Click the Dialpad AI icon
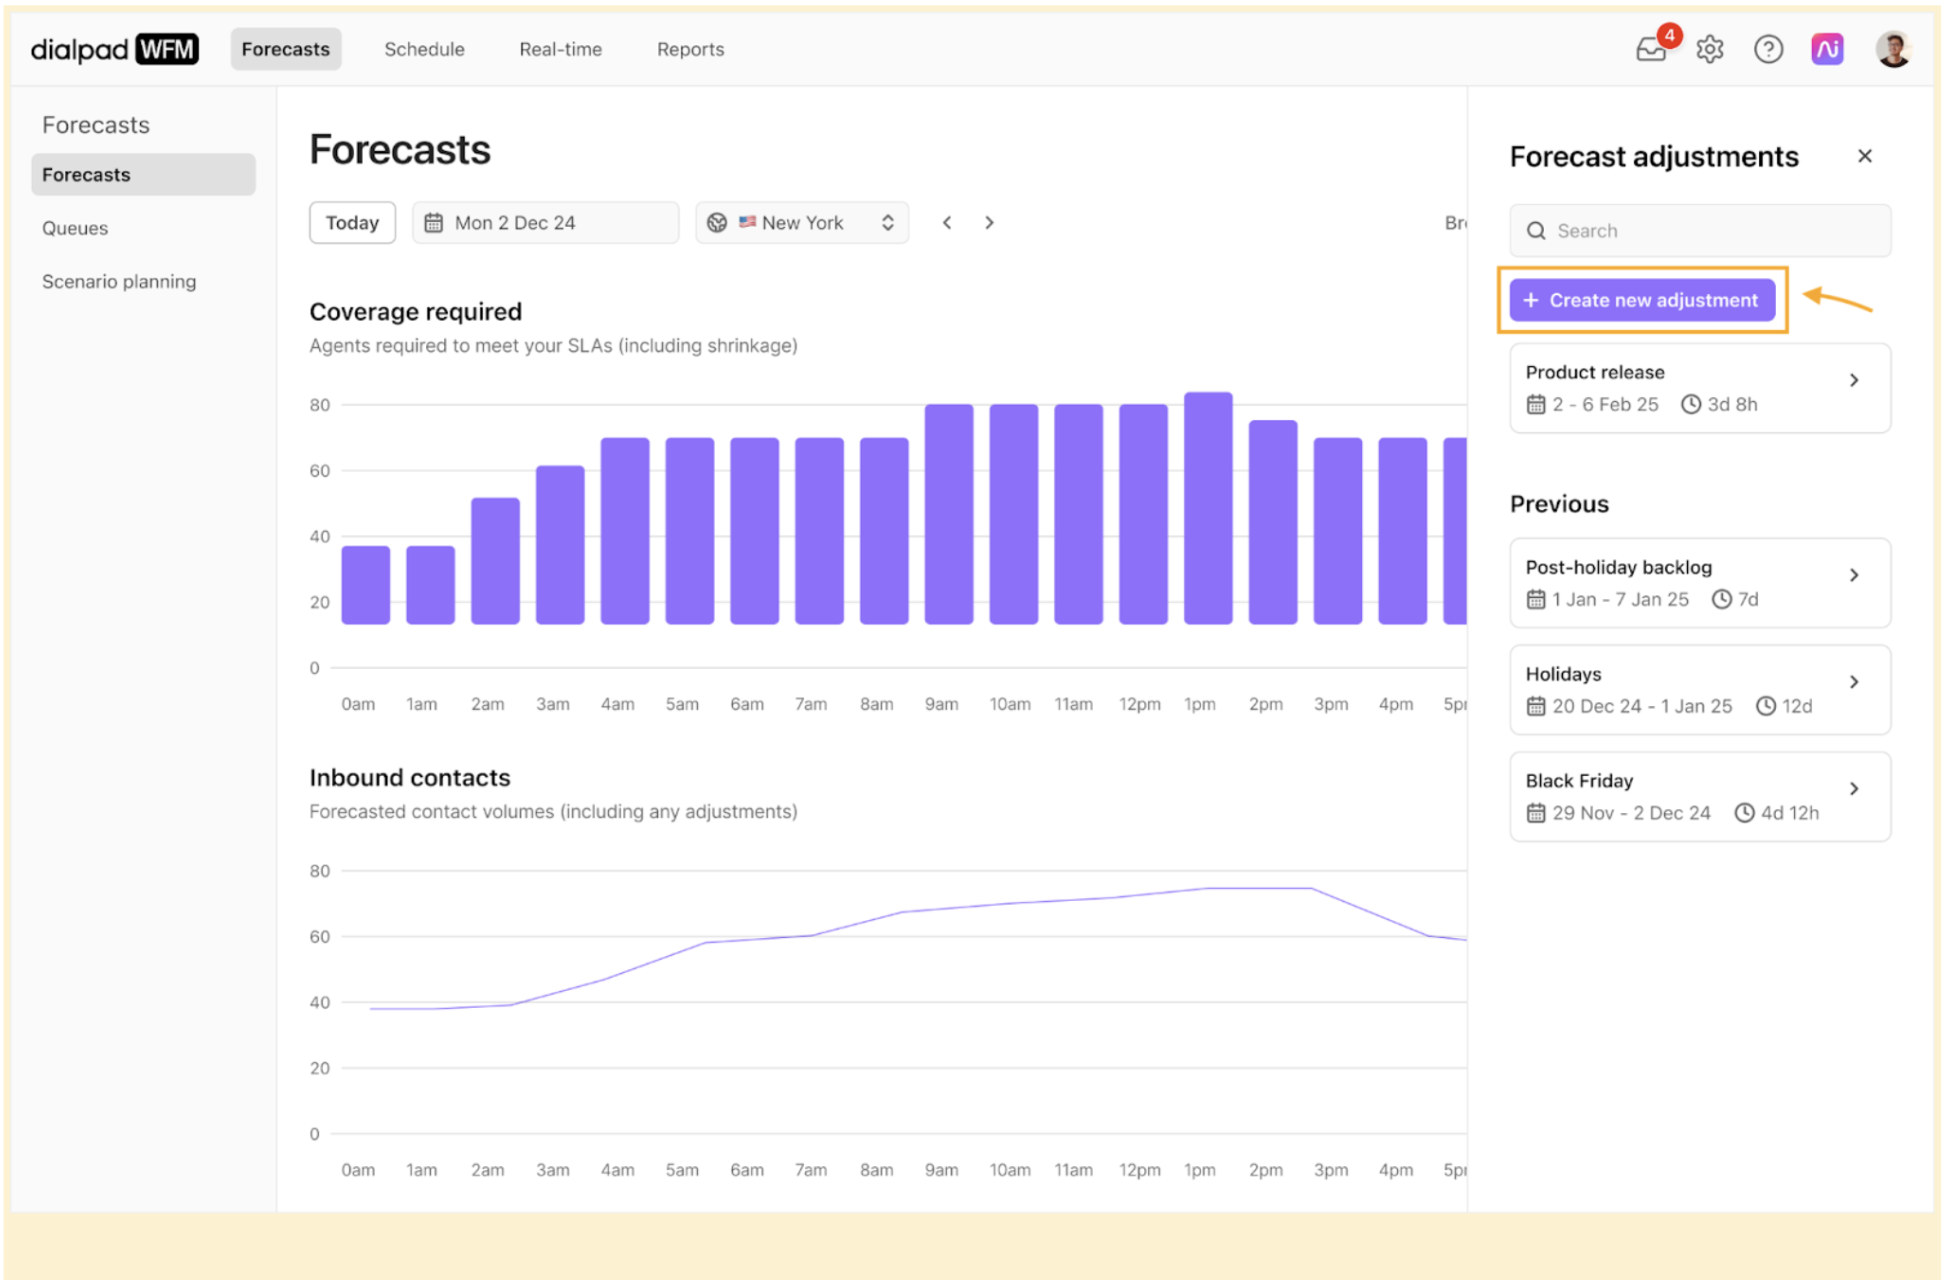Image resolution: width=1944 pixels, height=1280 pixels. click(x=1827, y=48)
